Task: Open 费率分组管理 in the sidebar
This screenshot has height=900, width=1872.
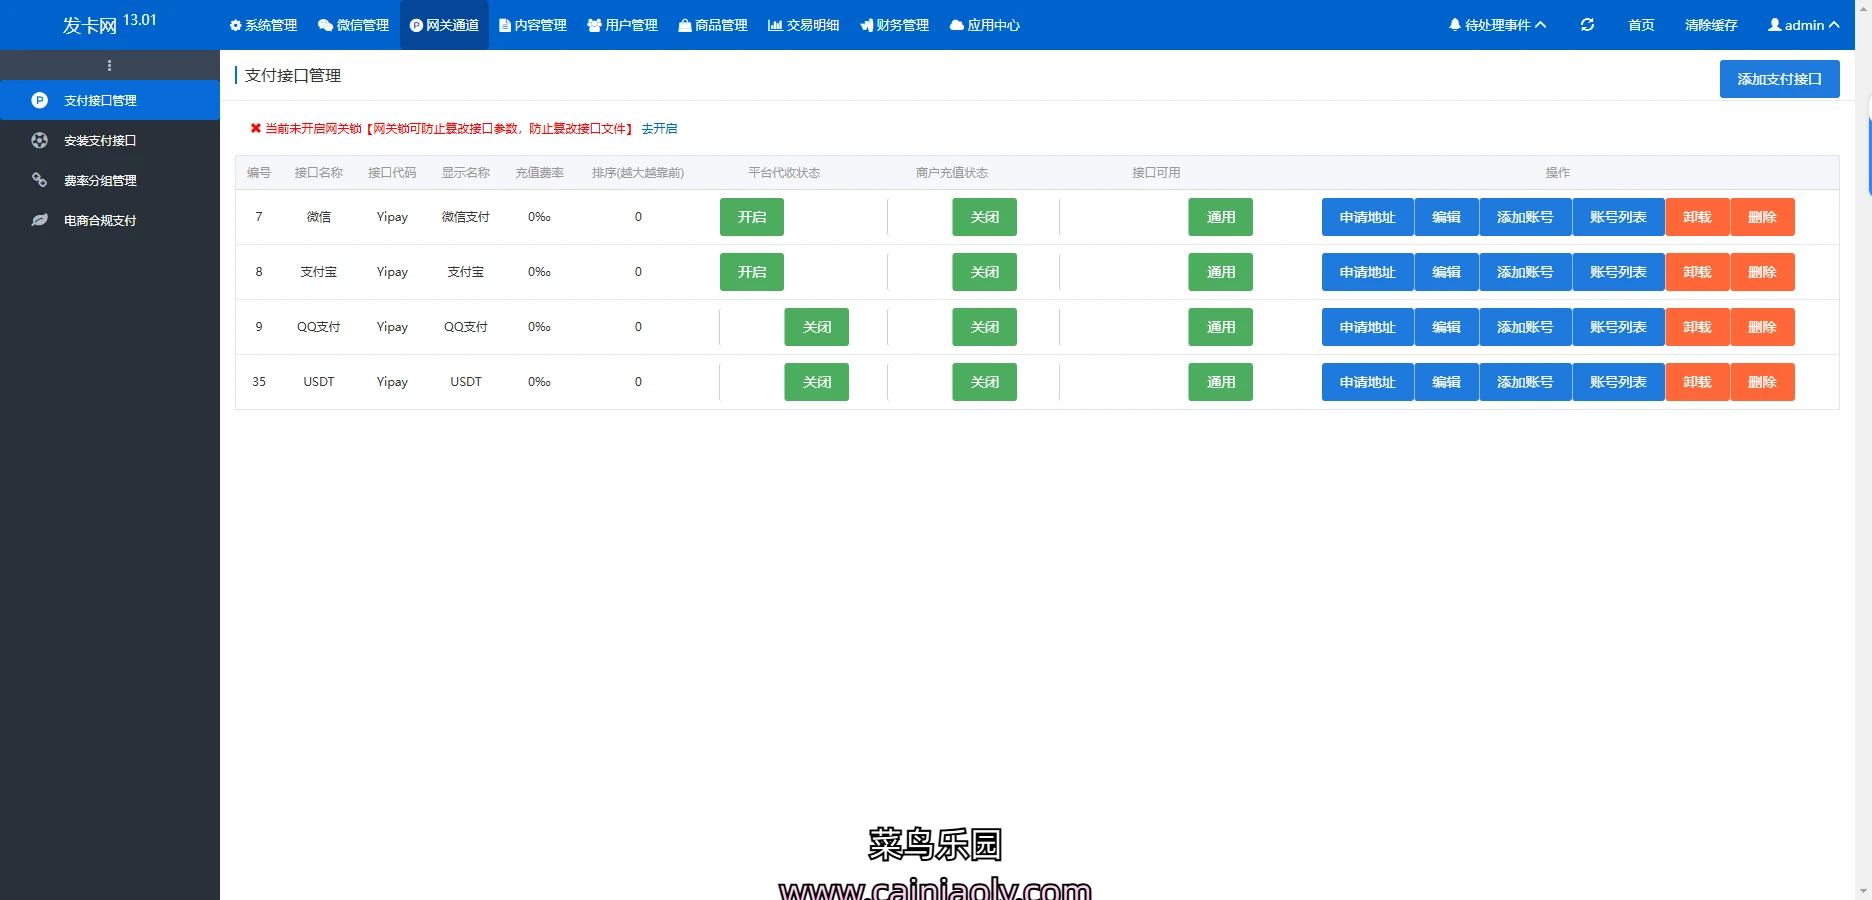Action: tap(100, 181)
